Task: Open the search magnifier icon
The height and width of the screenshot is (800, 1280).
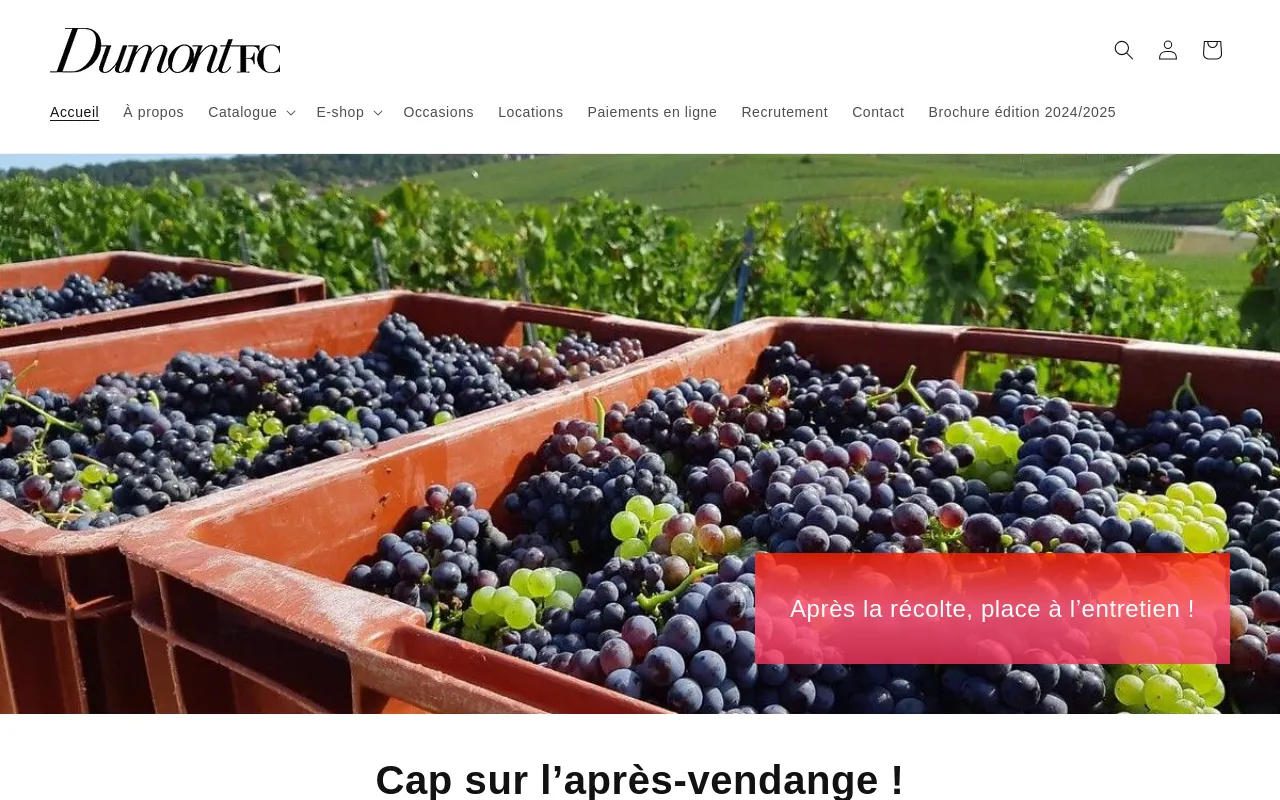Action: point(1124,50)
